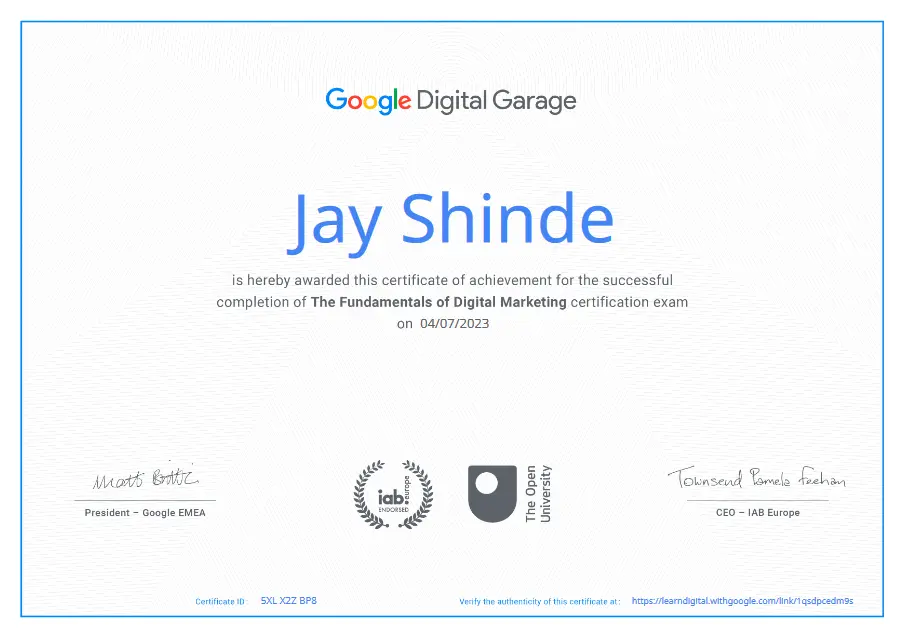This screenshot has height=634, width=904.
Task: Click the Google Digital Garage logo
Action: tap(451, 101)
